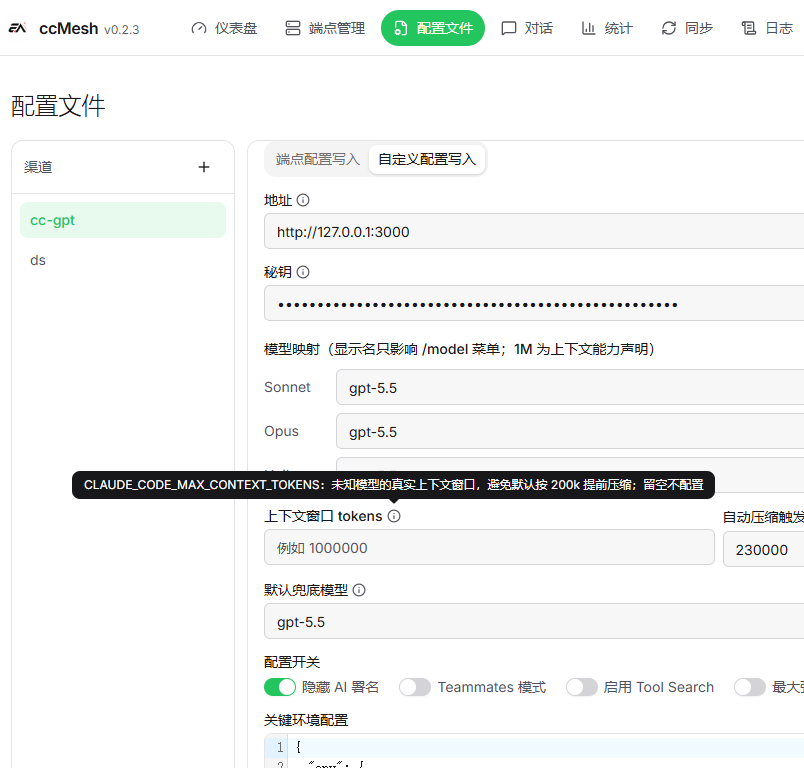Image resolution: width=804 pixels, height=768 pixels.
Task: Focus the 秘钥 password field
Action: (534, 304)
